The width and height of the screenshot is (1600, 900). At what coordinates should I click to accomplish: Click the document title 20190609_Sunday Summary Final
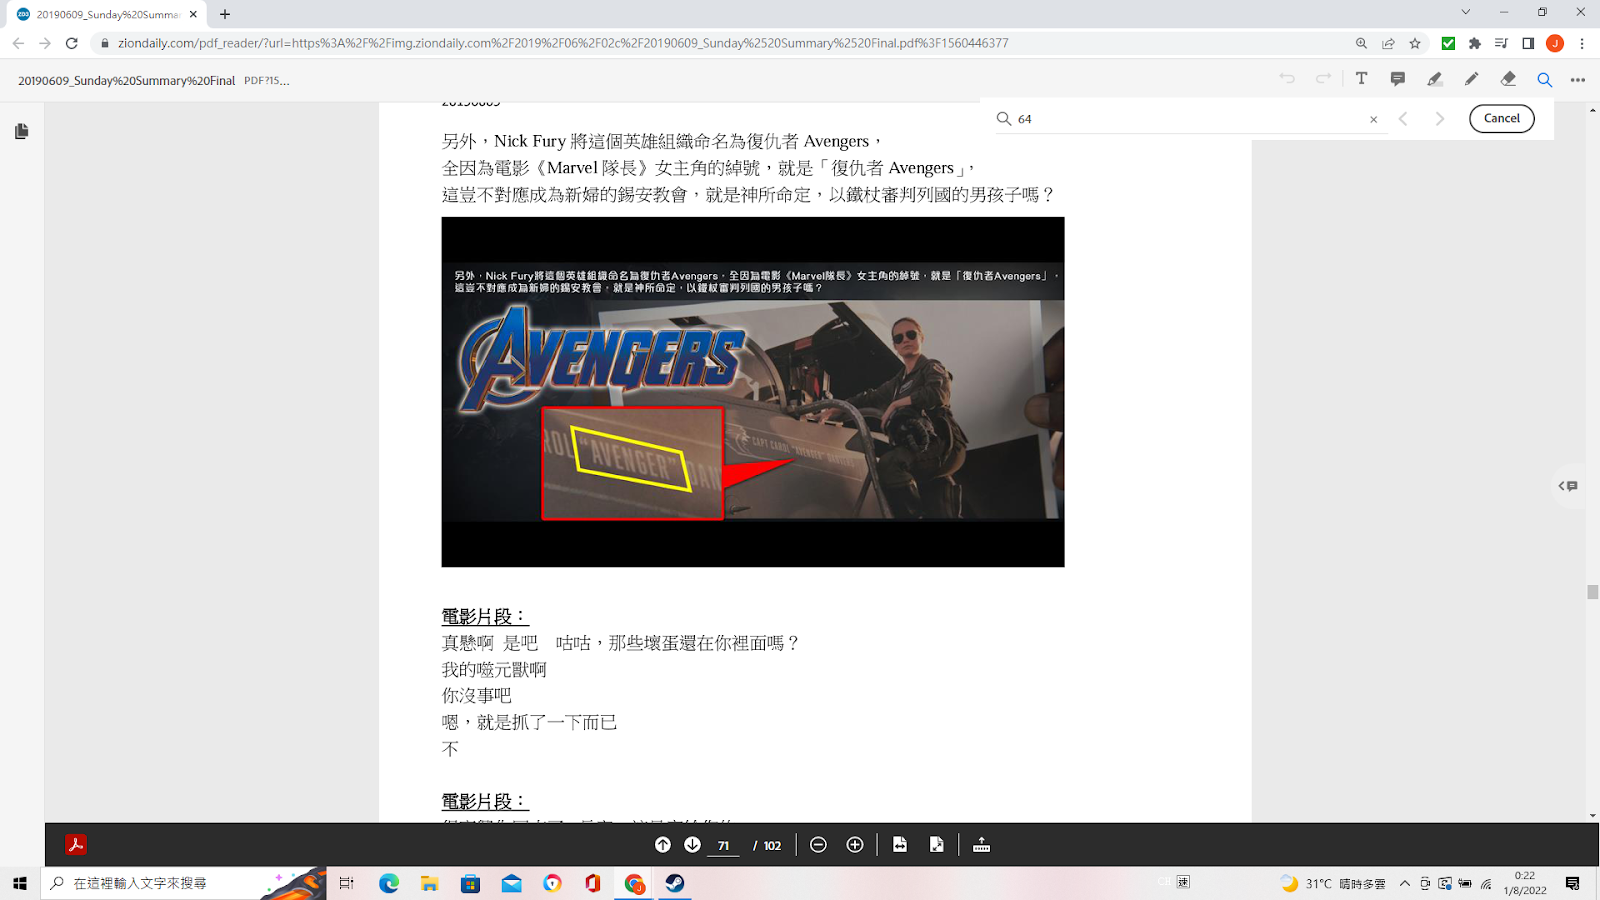click(x=127, y=80)
